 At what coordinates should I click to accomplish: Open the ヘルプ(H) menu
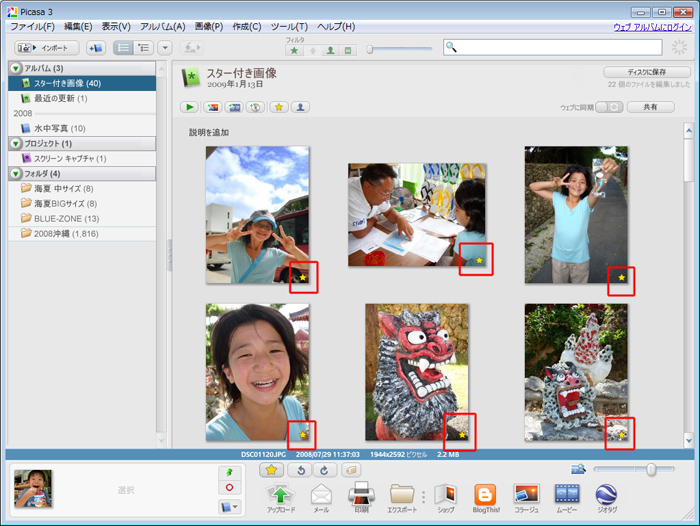(336, 27)
